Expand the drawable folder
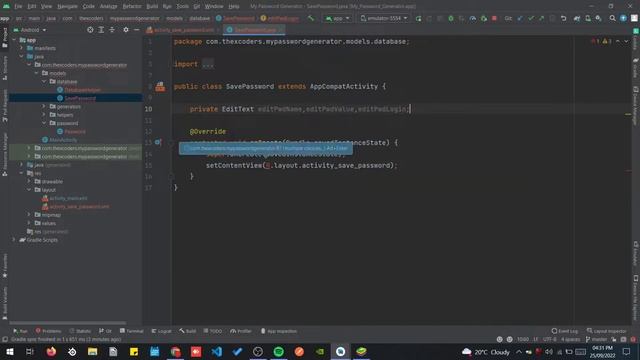 (29, 181)
